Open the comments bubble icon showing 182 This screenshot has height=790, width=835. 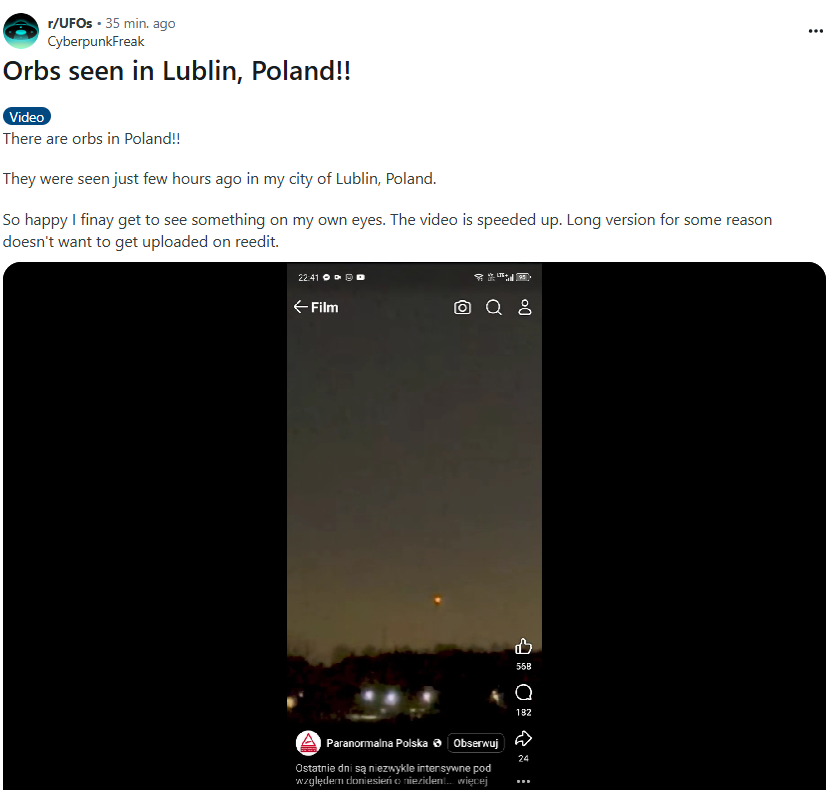click(x=523, y=693)
